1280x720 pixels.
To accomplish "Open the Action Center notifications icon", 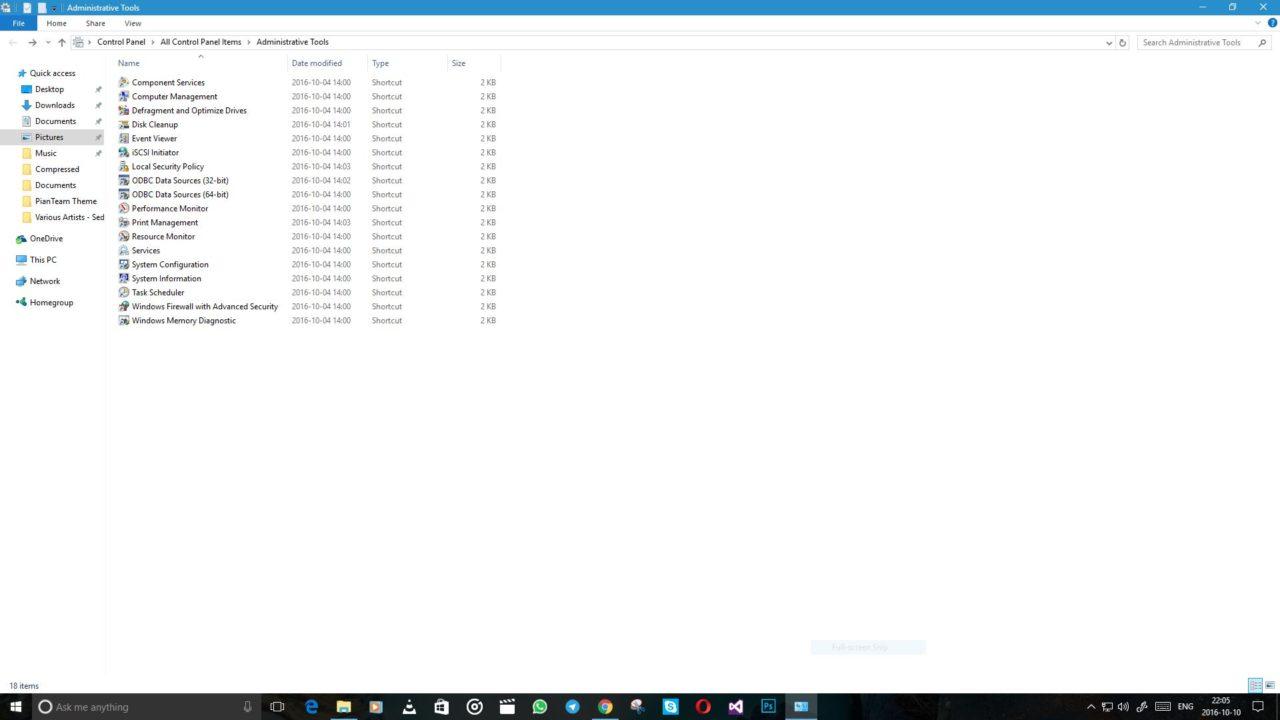I will (x=1258, y=706).
